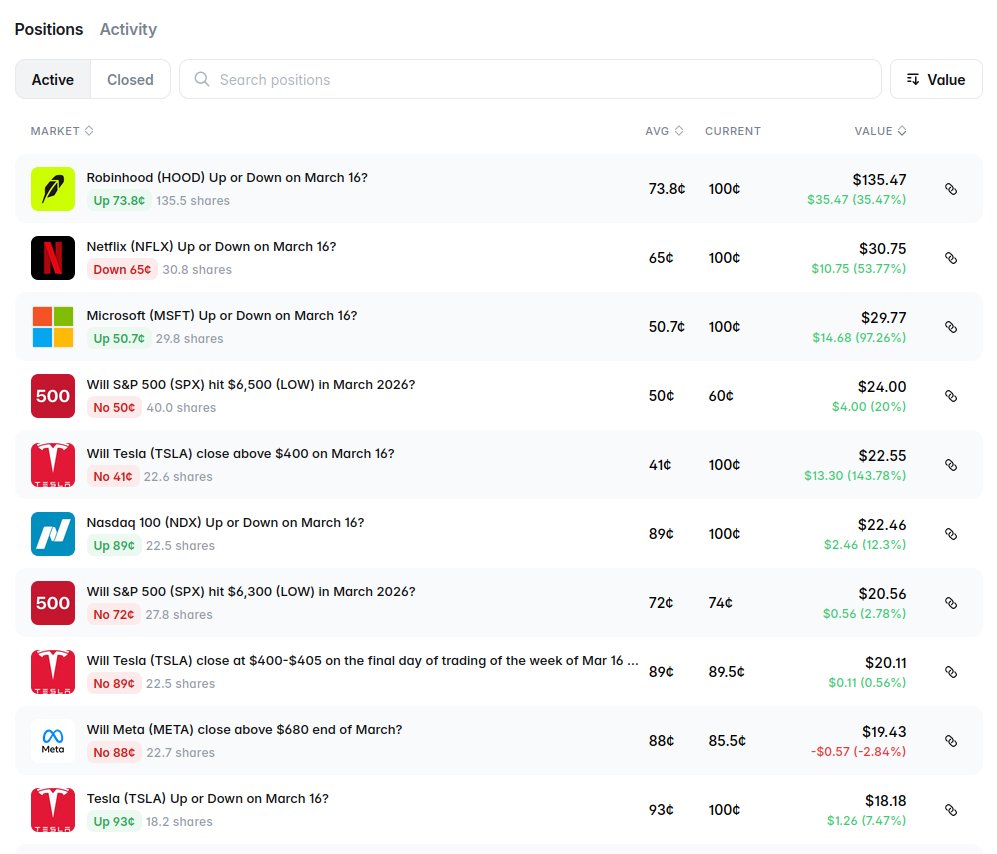Sort by the VALUE column header
This screenshot has height=854, width=997.
(x=880, y=131)
